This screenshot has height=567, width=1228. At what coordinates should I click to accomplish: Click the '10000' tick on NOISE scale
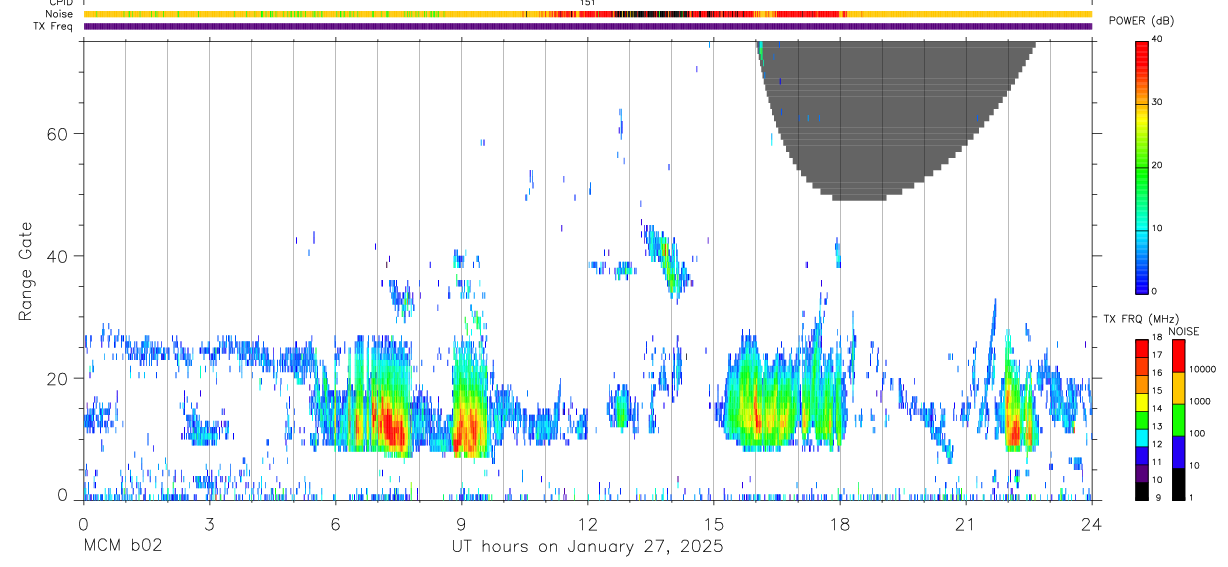pyautogui.click(x=1202, y=369)
